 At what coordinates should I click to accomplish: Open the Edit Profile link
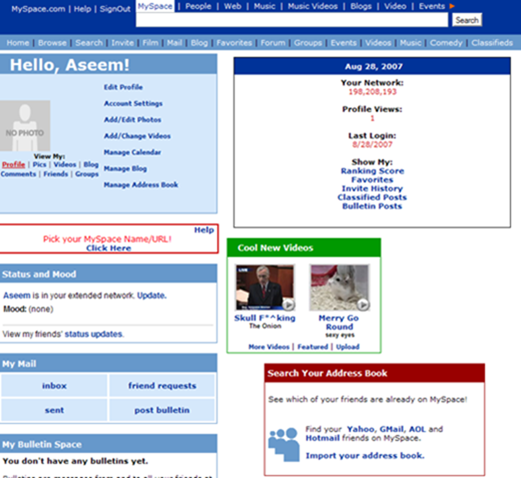123,87
